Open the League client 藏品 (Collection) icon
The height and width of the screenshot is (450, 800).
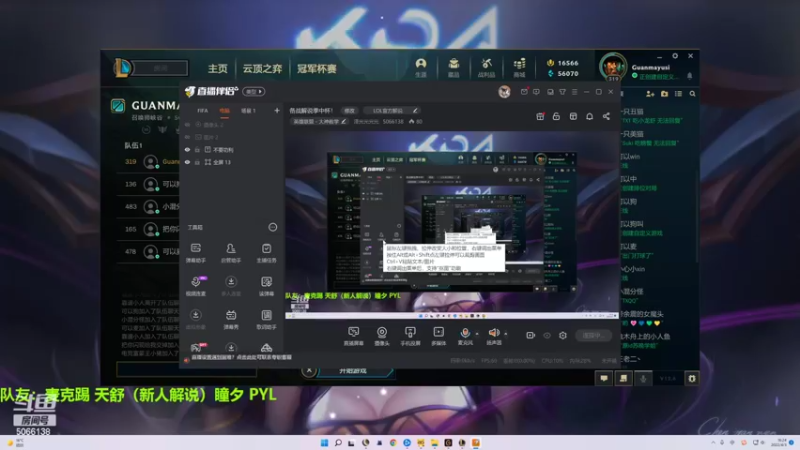pos(454,67)
